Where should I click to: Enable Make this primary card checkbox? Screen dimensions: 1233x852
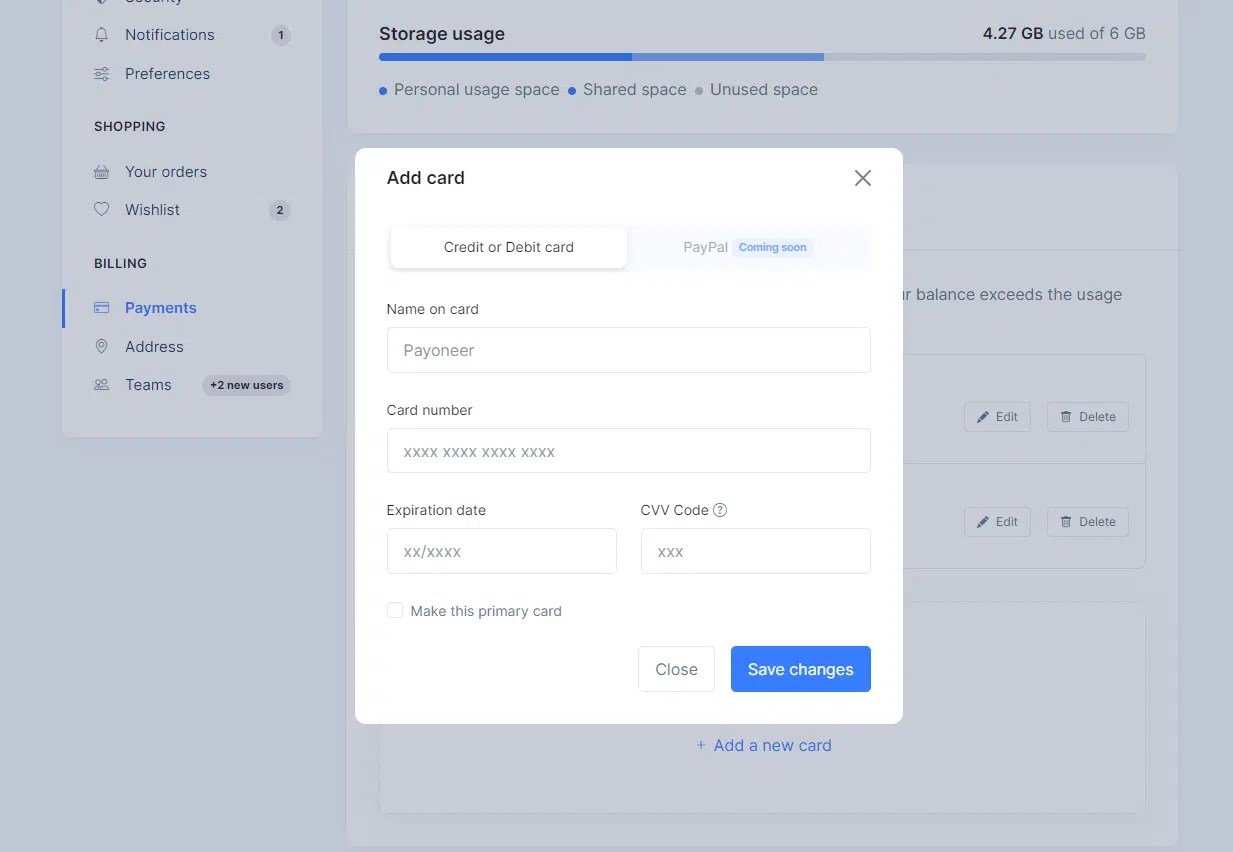tap(395, 611)
